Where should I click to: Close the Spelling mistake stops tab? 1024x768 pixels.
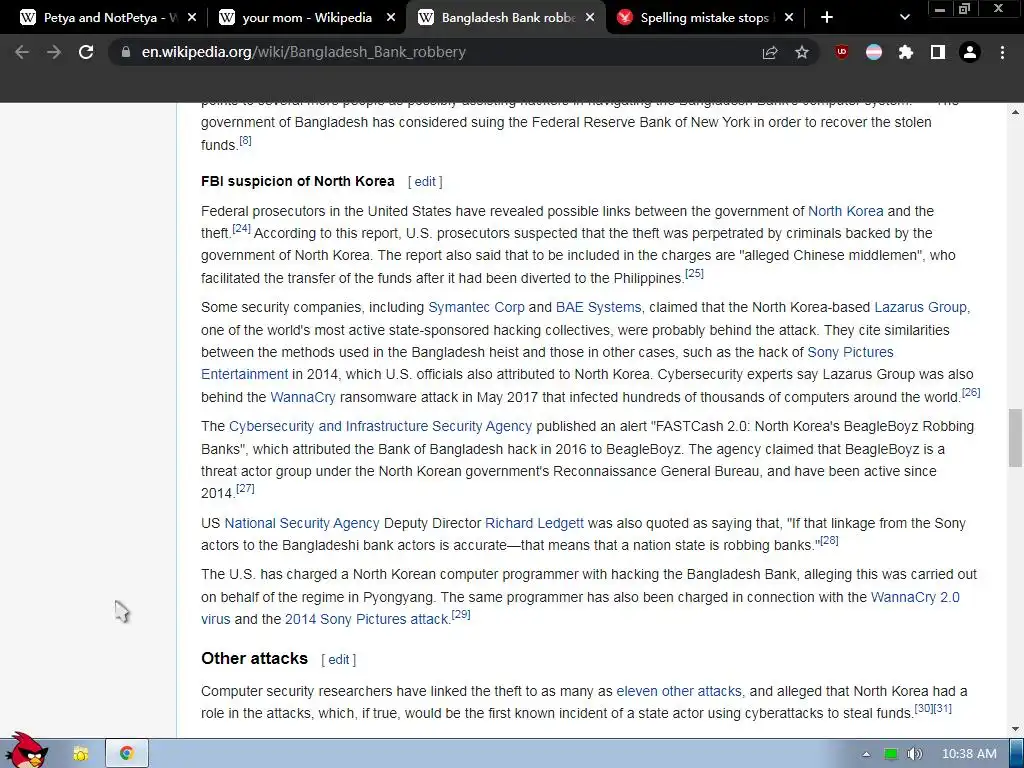click(788, 18)
